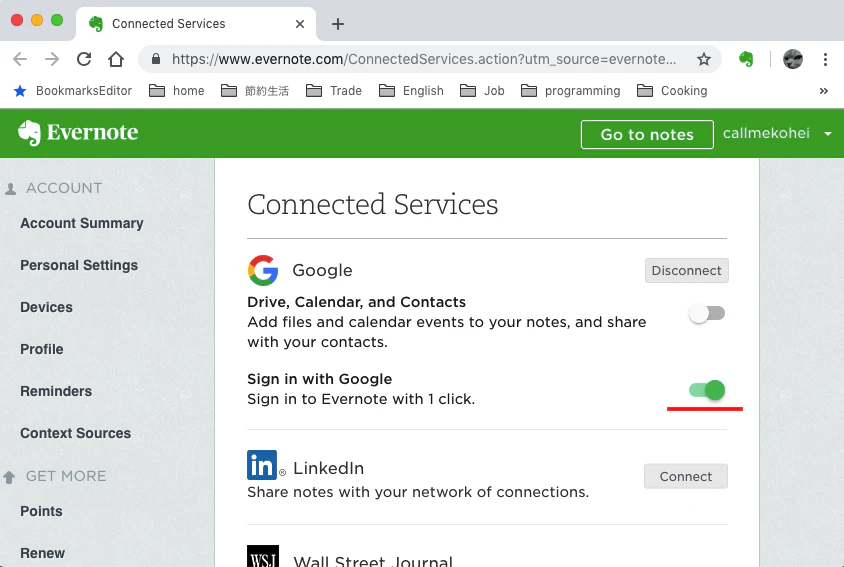Open the Job bookmarks folder
Viewport: 844px width, 567px height.
click(482, 91)
